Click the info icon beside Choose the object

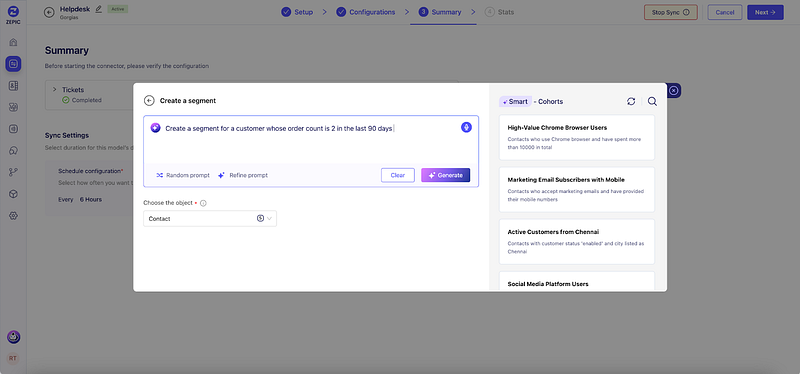[203, 203]
